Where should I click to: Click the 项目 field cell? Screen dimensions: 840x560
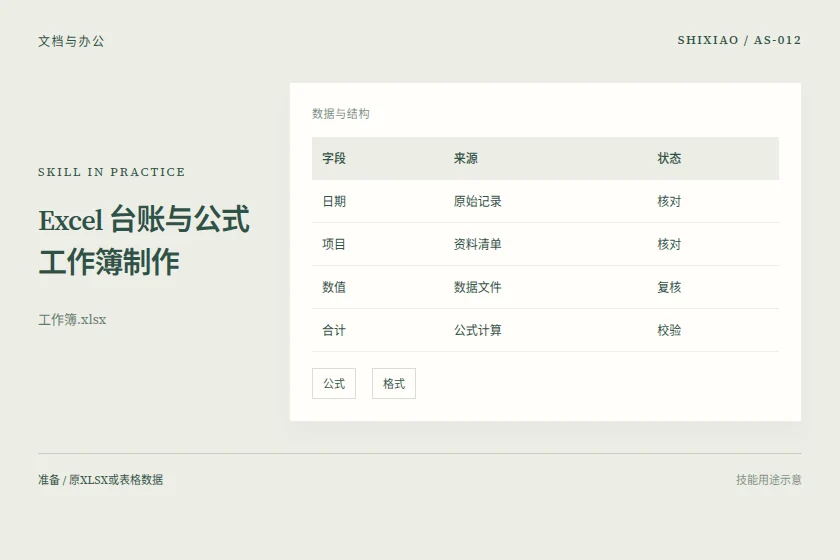334,244
